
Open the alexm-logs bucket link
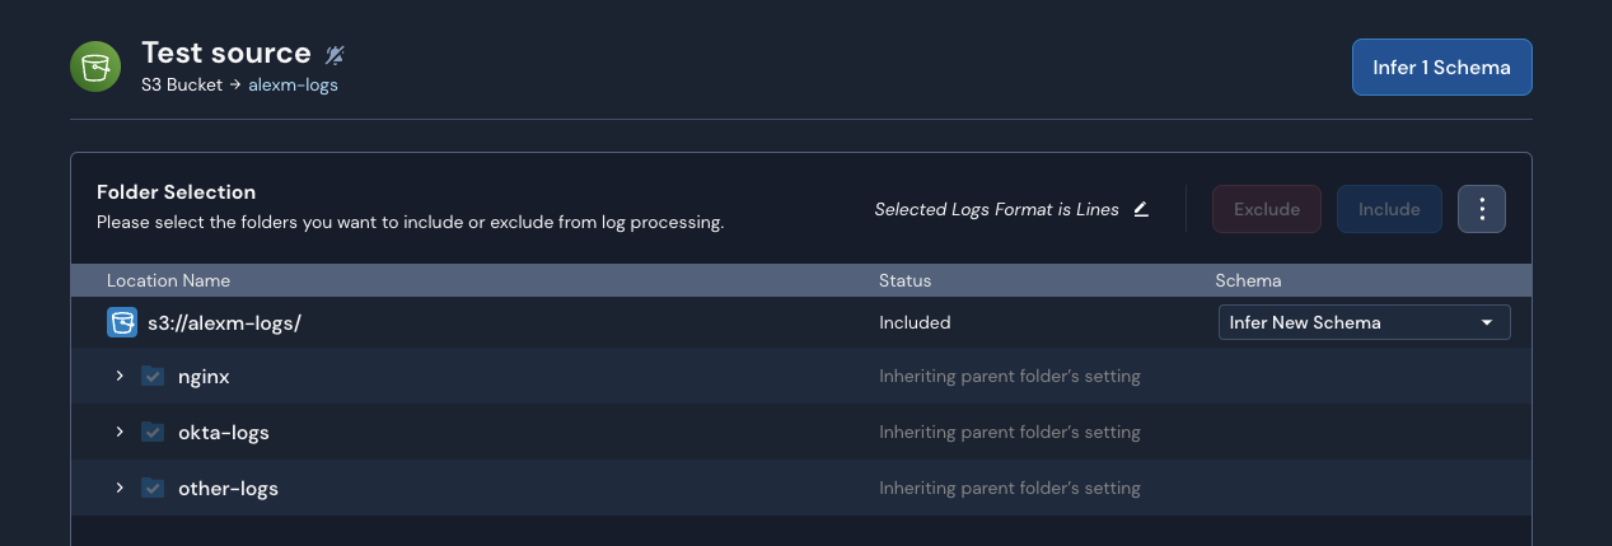tap(293, 85)
